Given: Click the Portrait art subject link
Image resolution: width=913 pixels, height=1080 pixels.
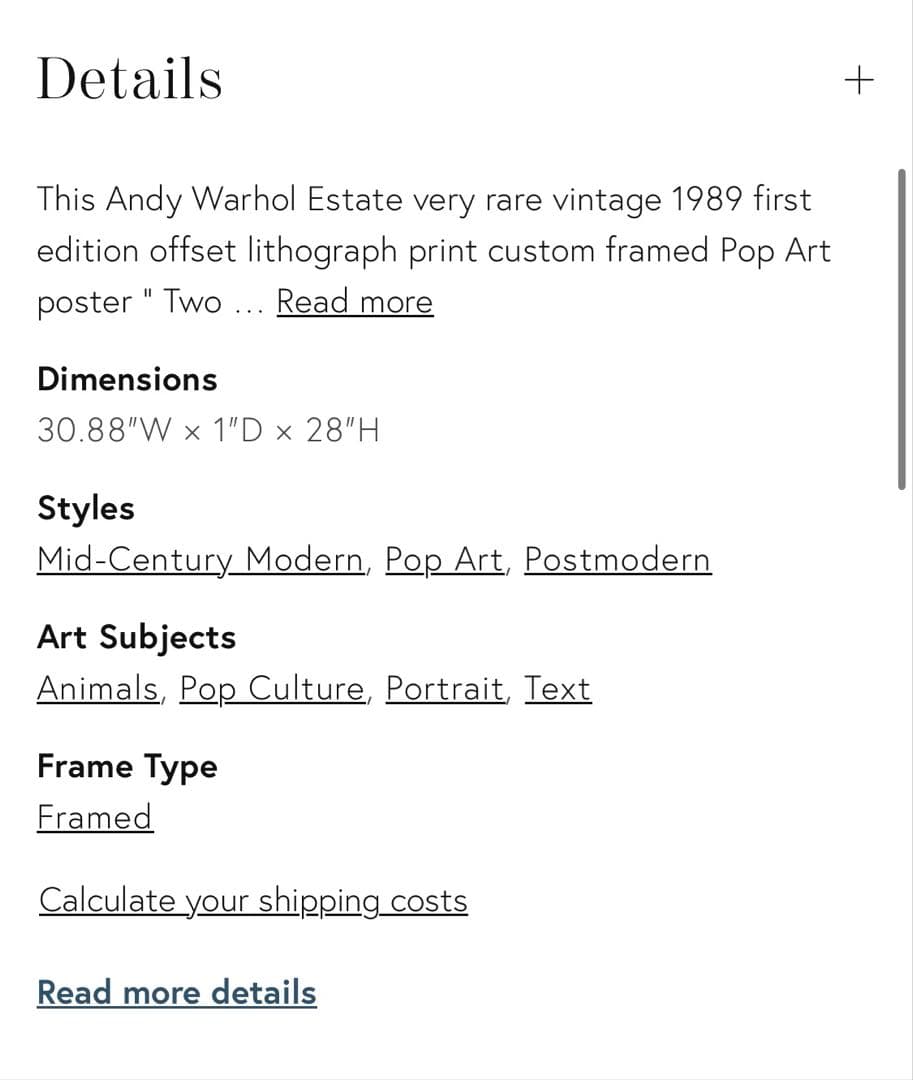Looking at the screenshot, I should (445, 689).
